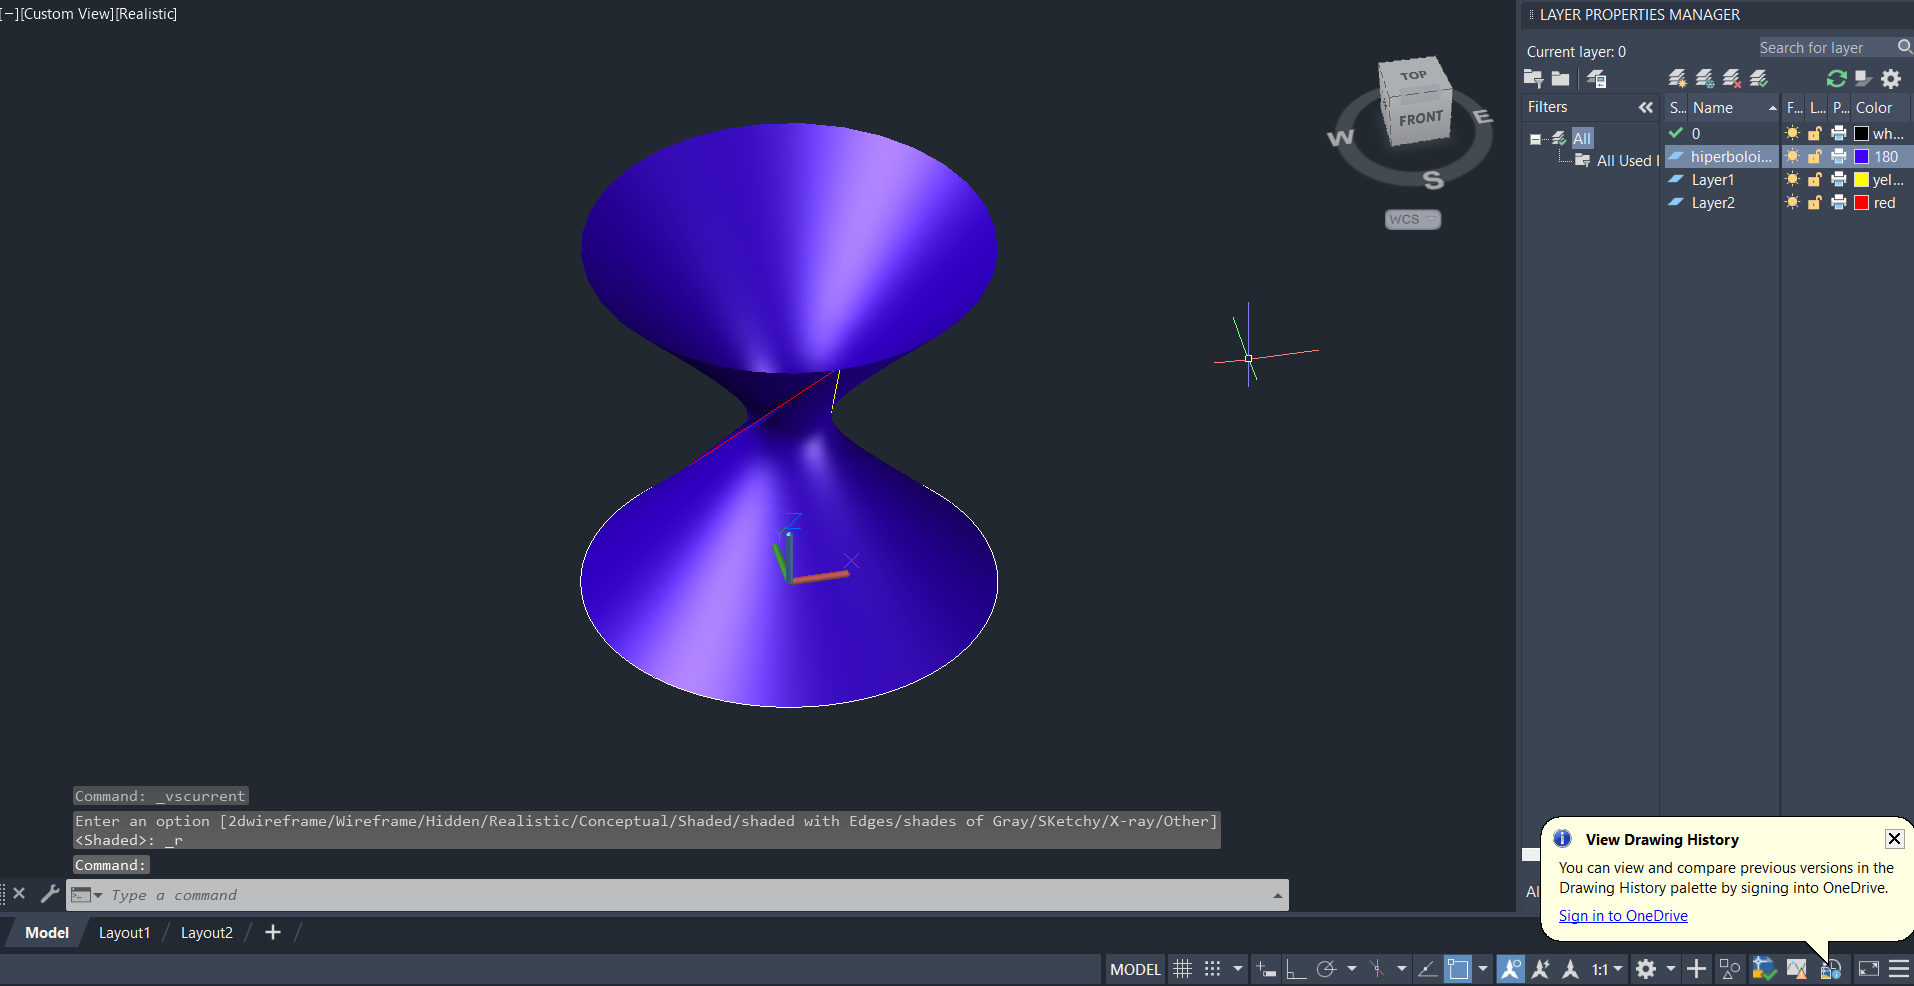Follow the Sign in to OneDrive link

pyautogui.click(x=1623, y=915)
